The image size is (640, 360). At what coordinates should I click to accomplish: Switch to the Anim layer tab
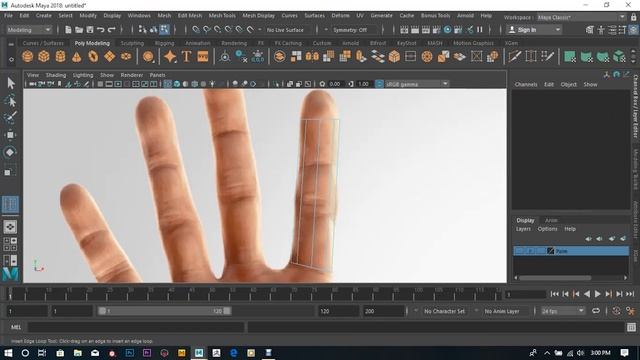pyautogui.click(x=551, y=220)
